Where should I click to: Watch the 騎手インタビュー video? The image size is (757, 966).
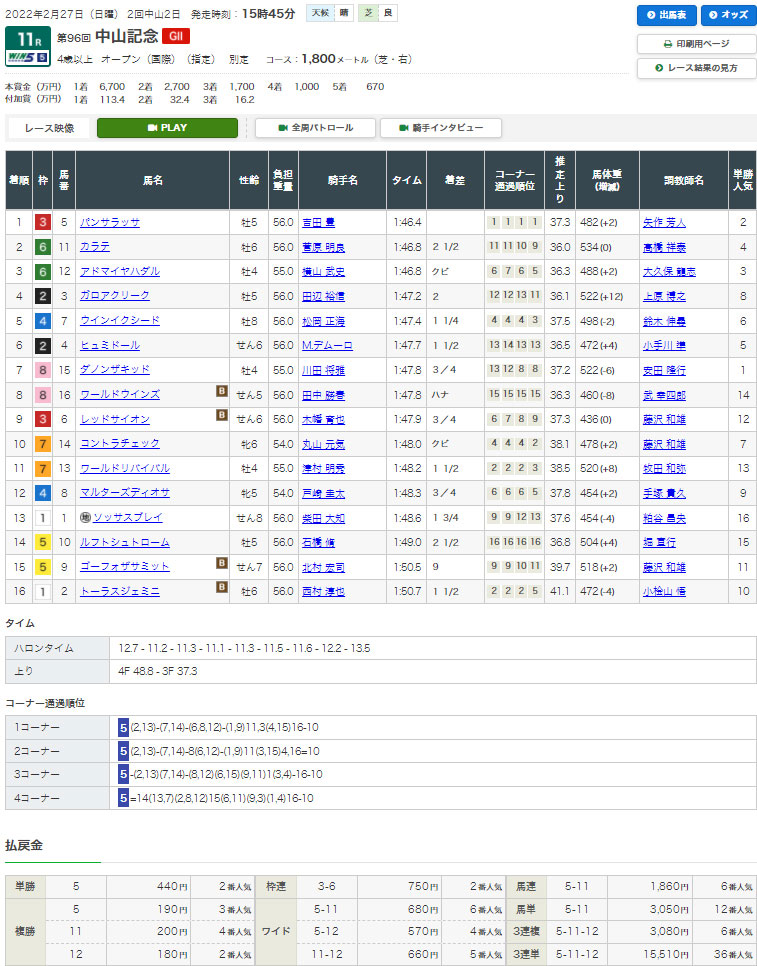click(440, 128)
